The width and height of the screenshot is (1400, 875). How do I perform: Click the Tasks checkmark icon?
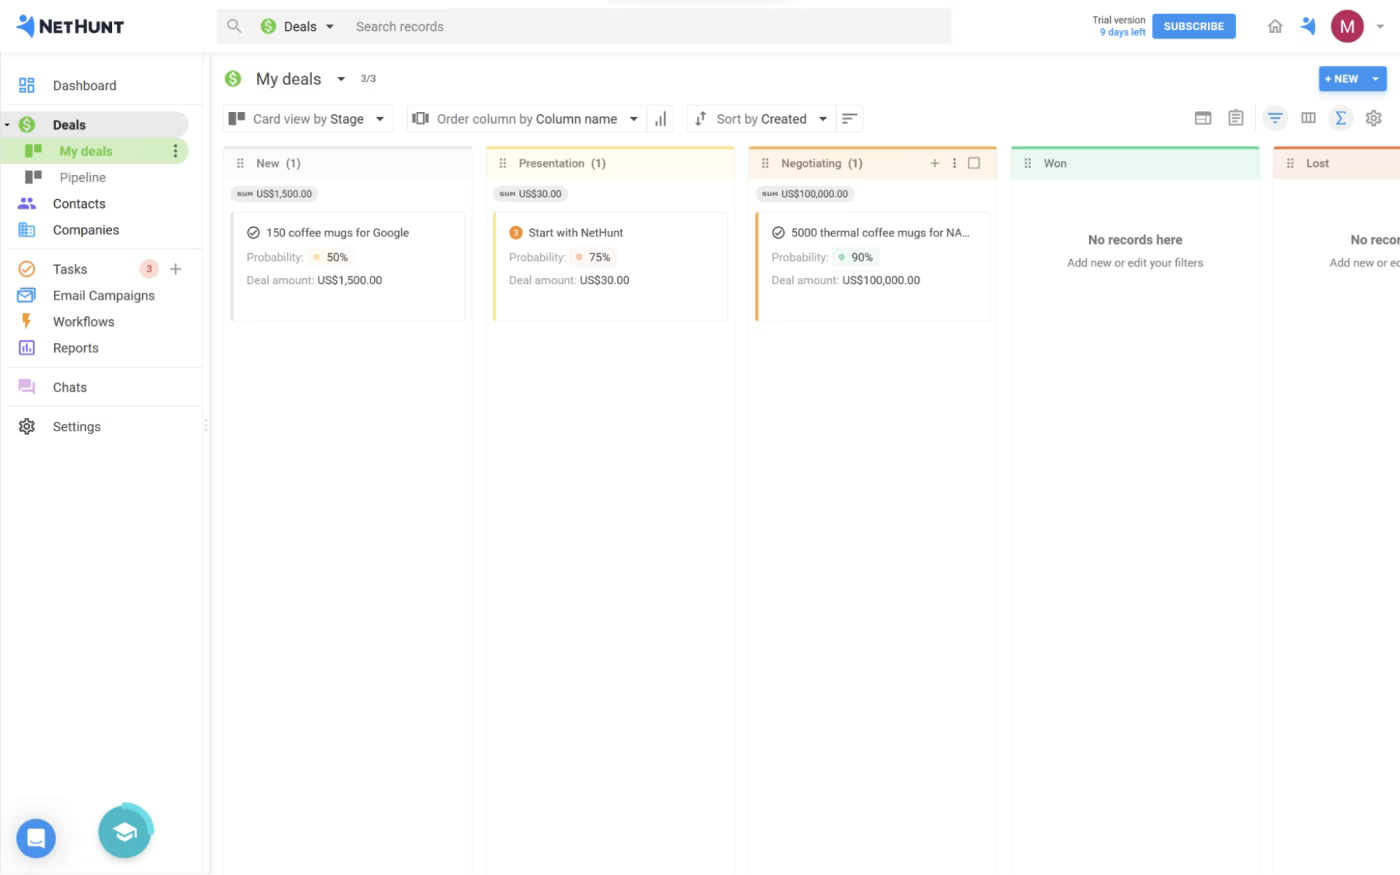point(27,269)
